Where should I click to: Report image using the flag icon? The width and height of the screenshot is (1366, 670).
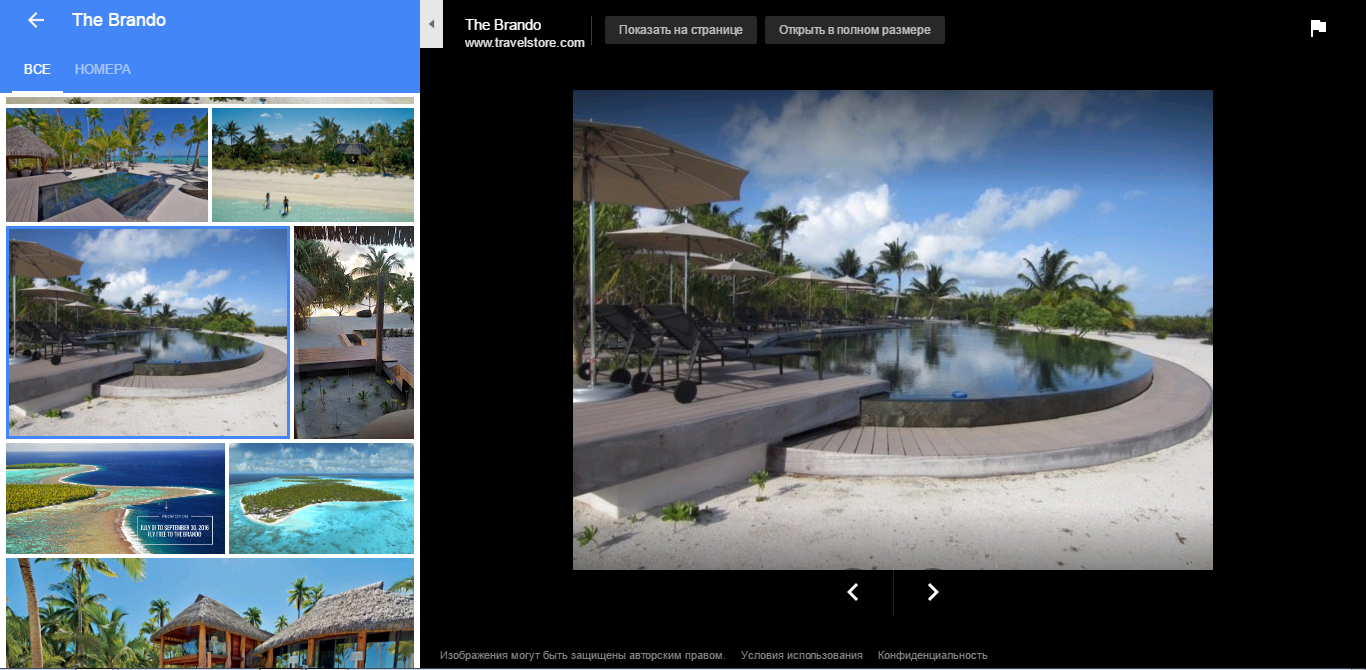[x=1318, y=28]
